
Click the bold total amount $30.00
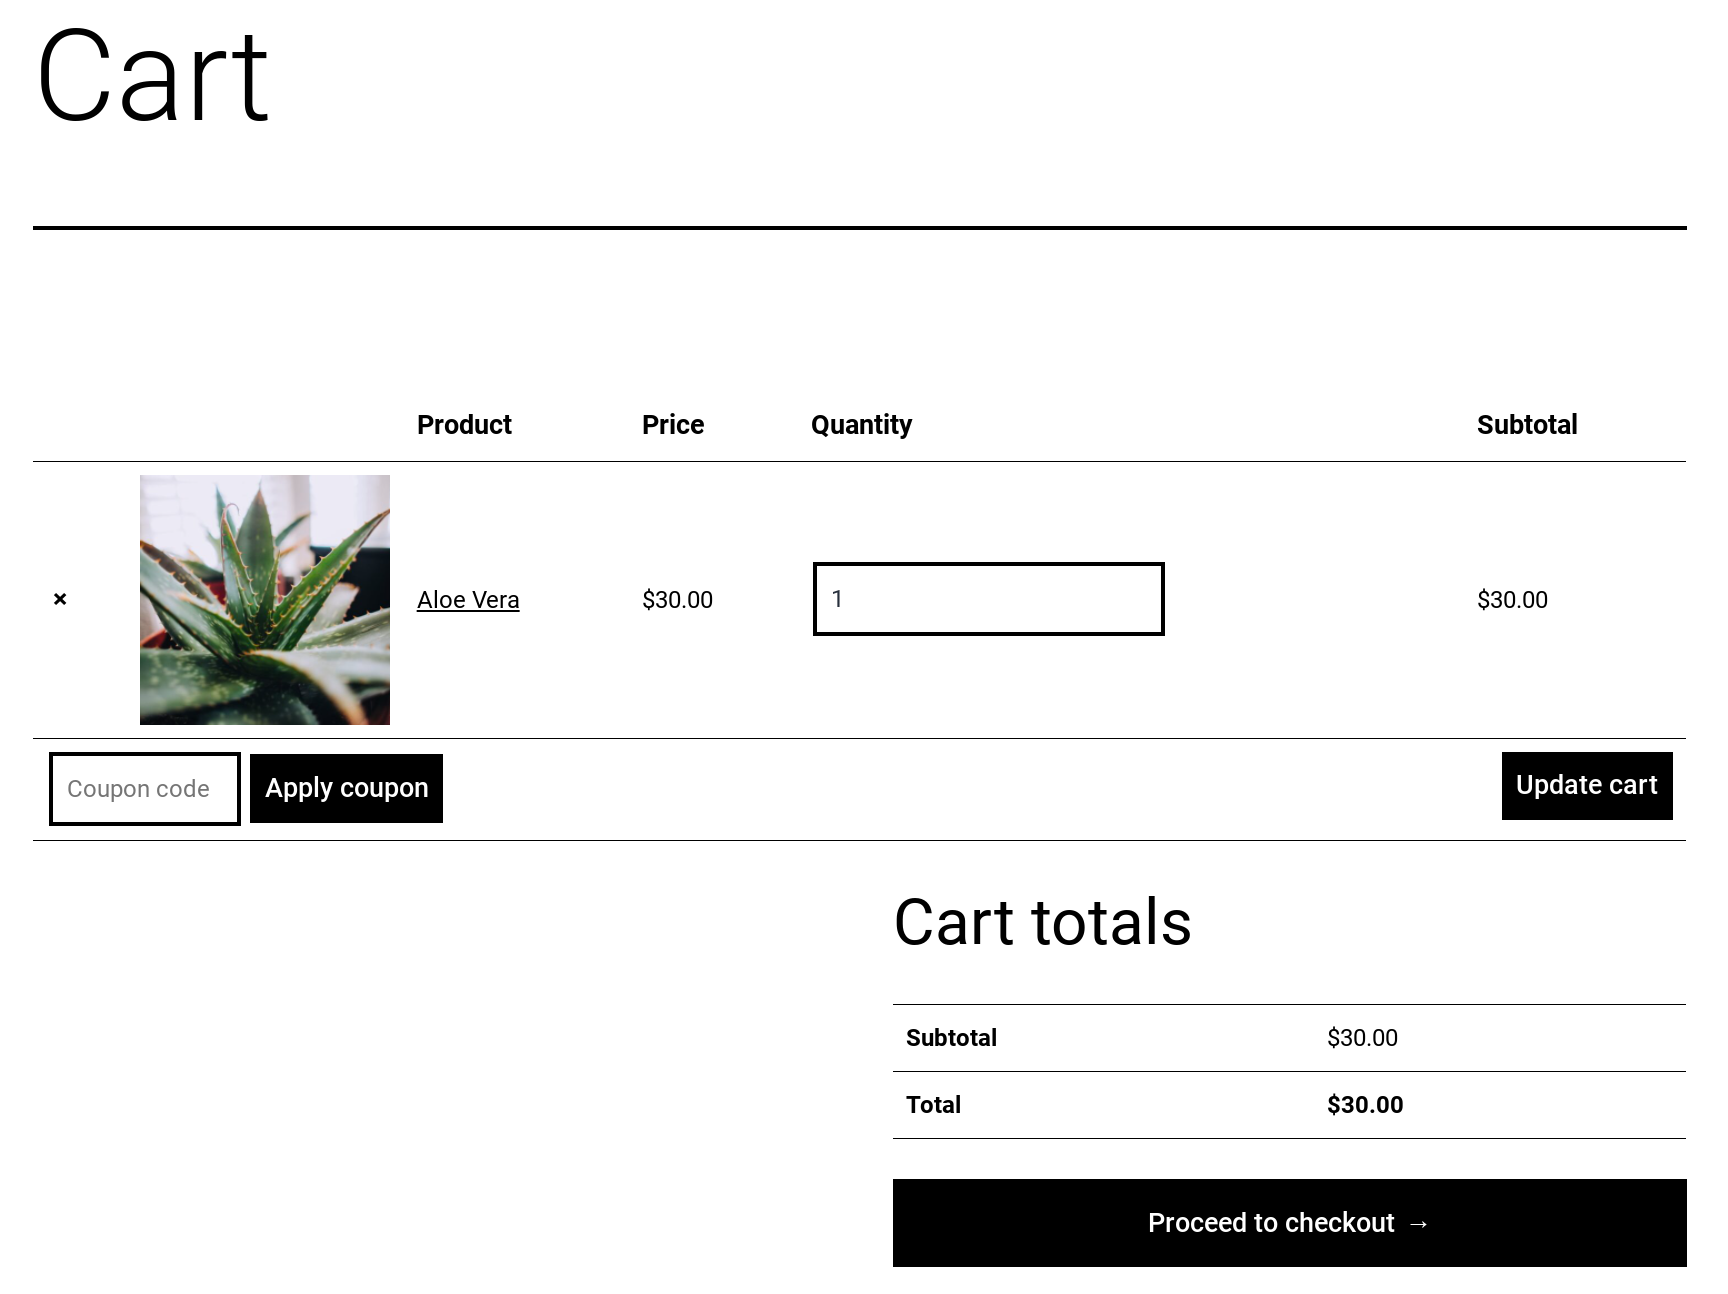point(1365,1105)
